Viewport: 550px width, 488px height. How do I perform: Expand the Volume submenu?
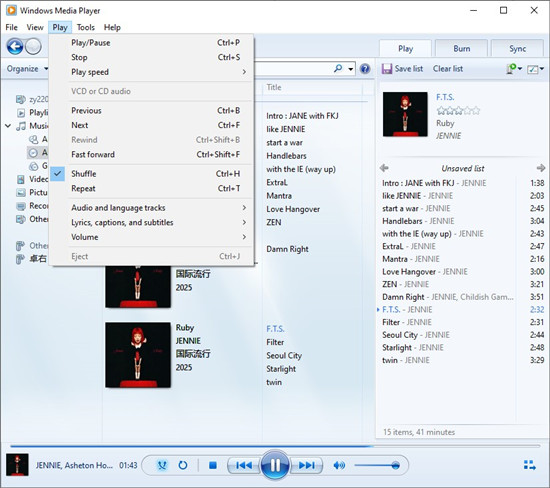(x=152, y=237)
